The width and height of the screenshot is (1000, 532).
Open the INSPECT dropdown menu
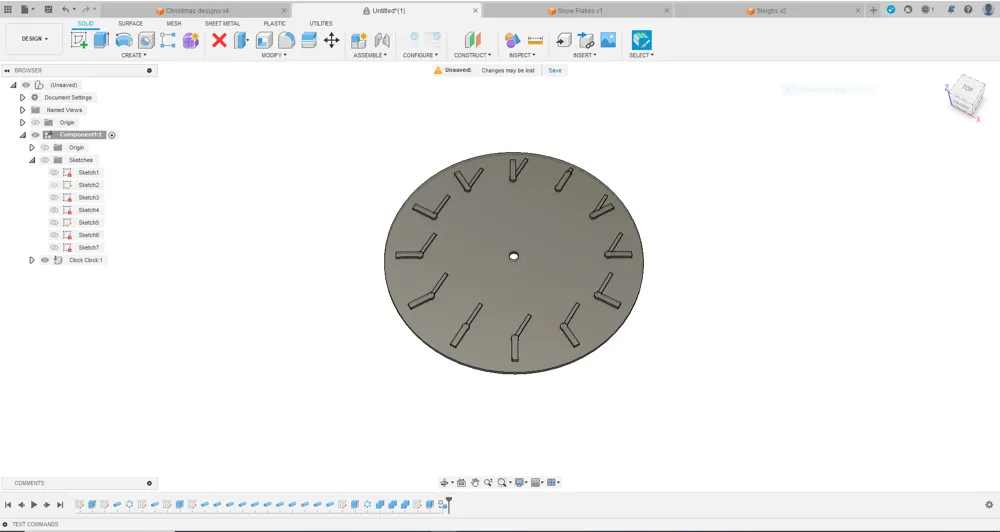[522, 55]
